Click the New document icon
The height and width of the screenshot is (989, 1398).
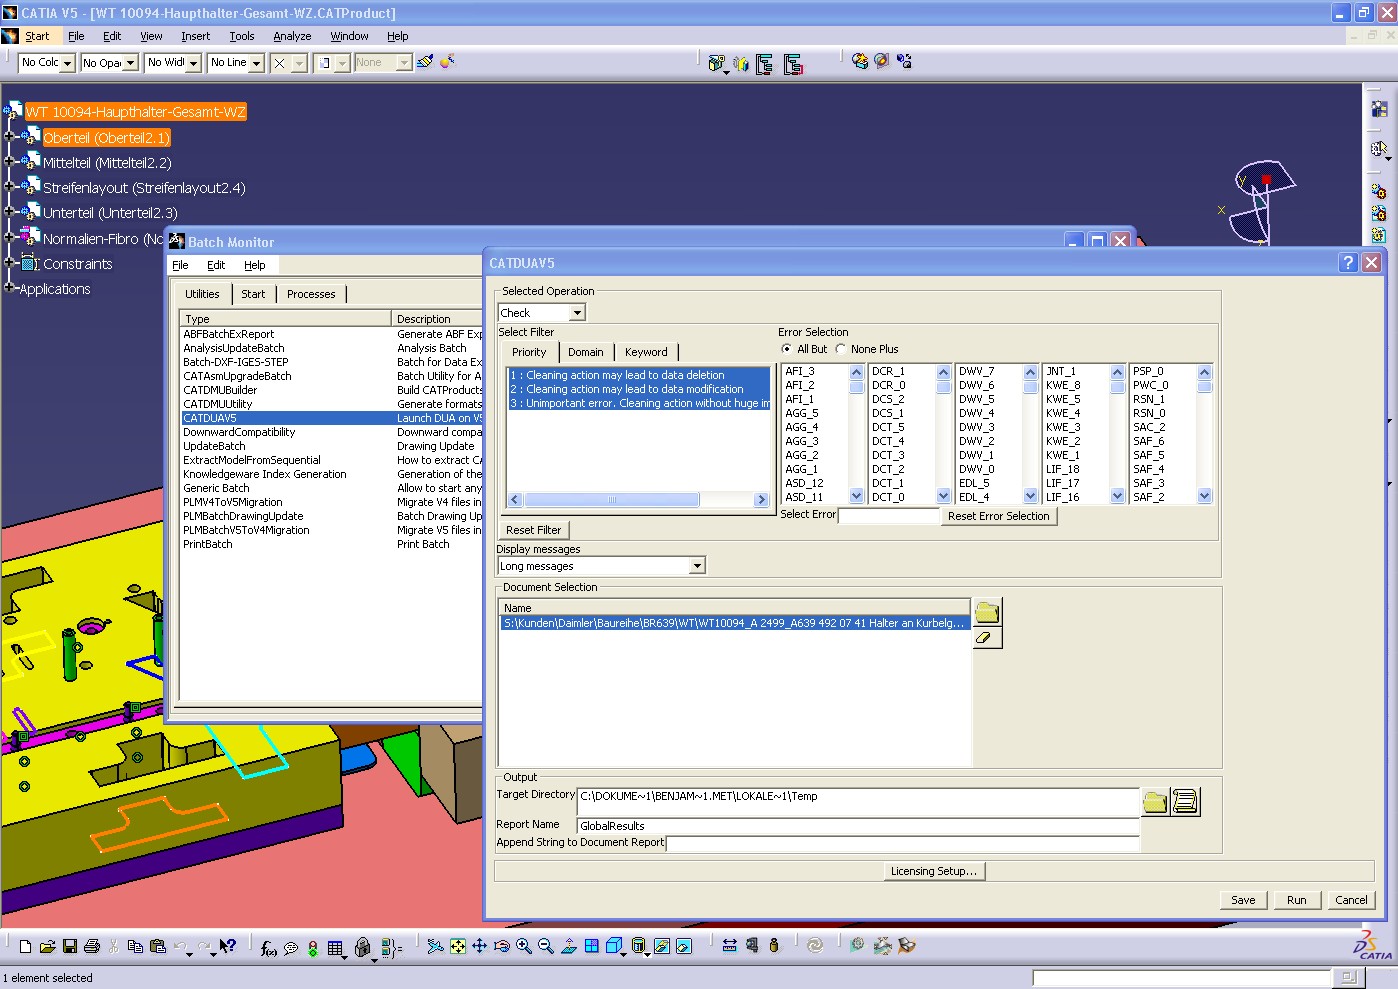[25, 946]
